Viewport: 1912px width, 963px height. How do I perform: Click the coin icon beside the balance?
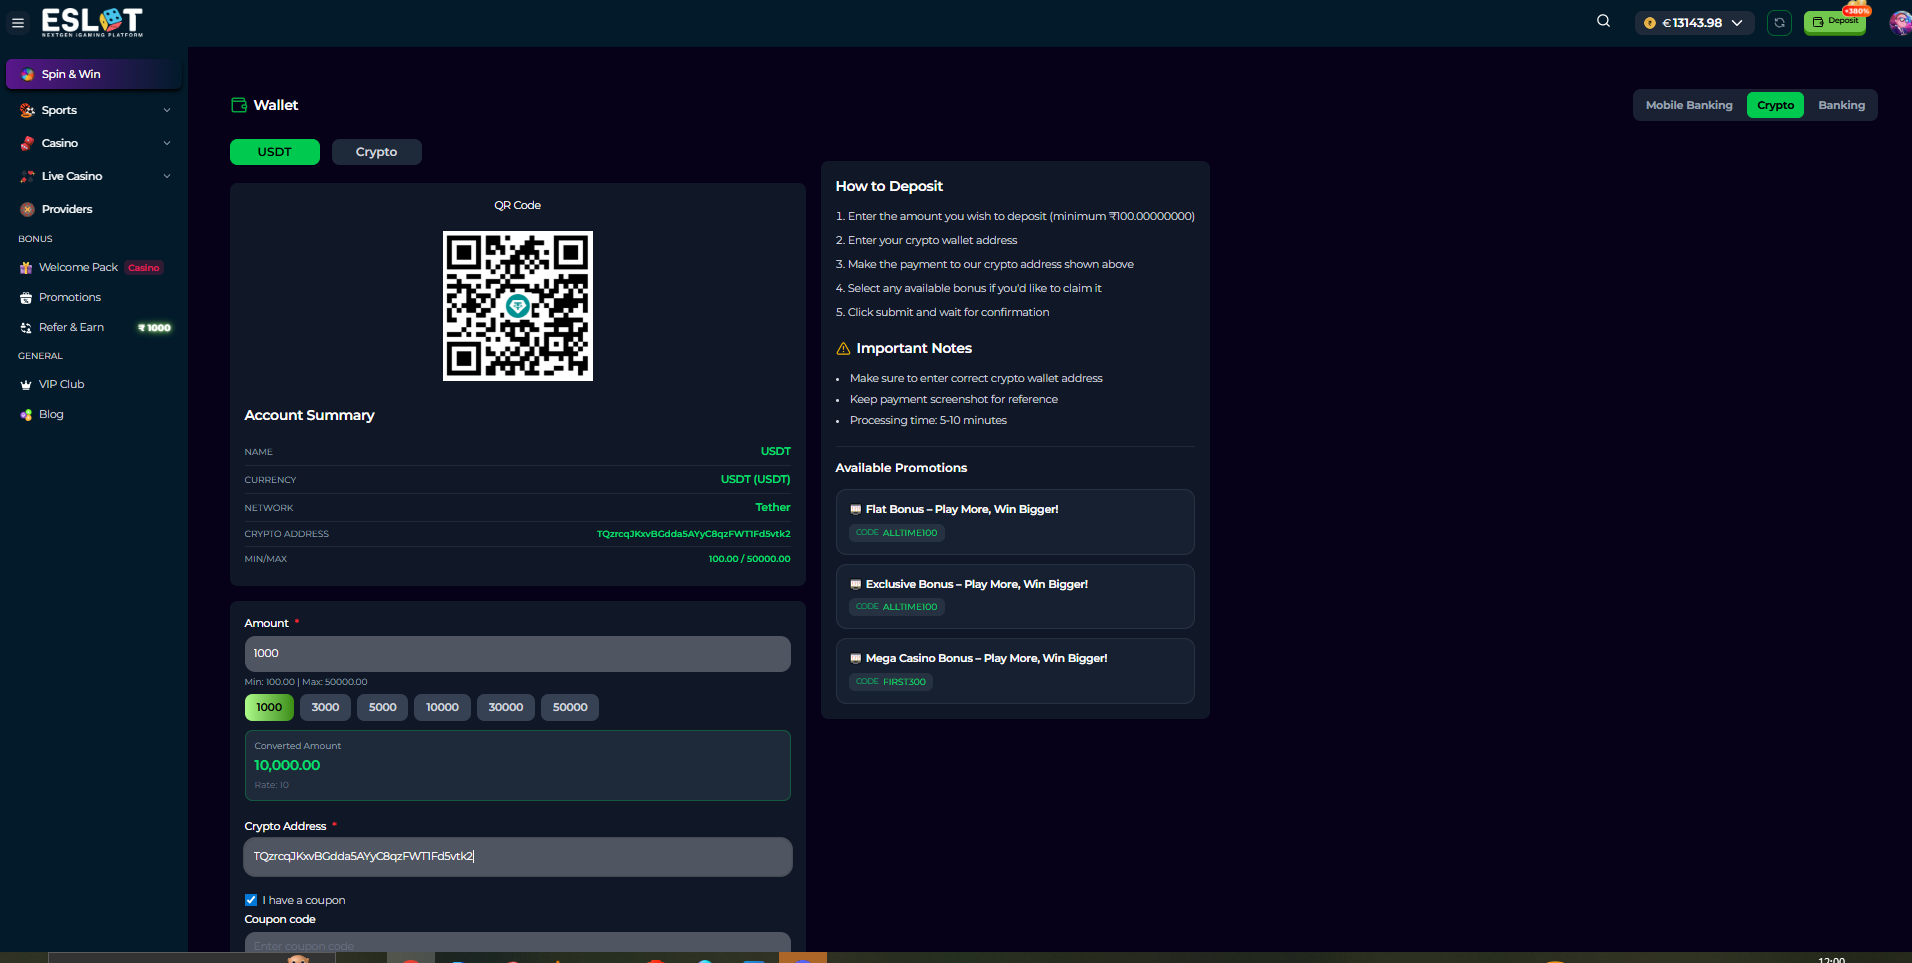click(x=1650, y=23)
